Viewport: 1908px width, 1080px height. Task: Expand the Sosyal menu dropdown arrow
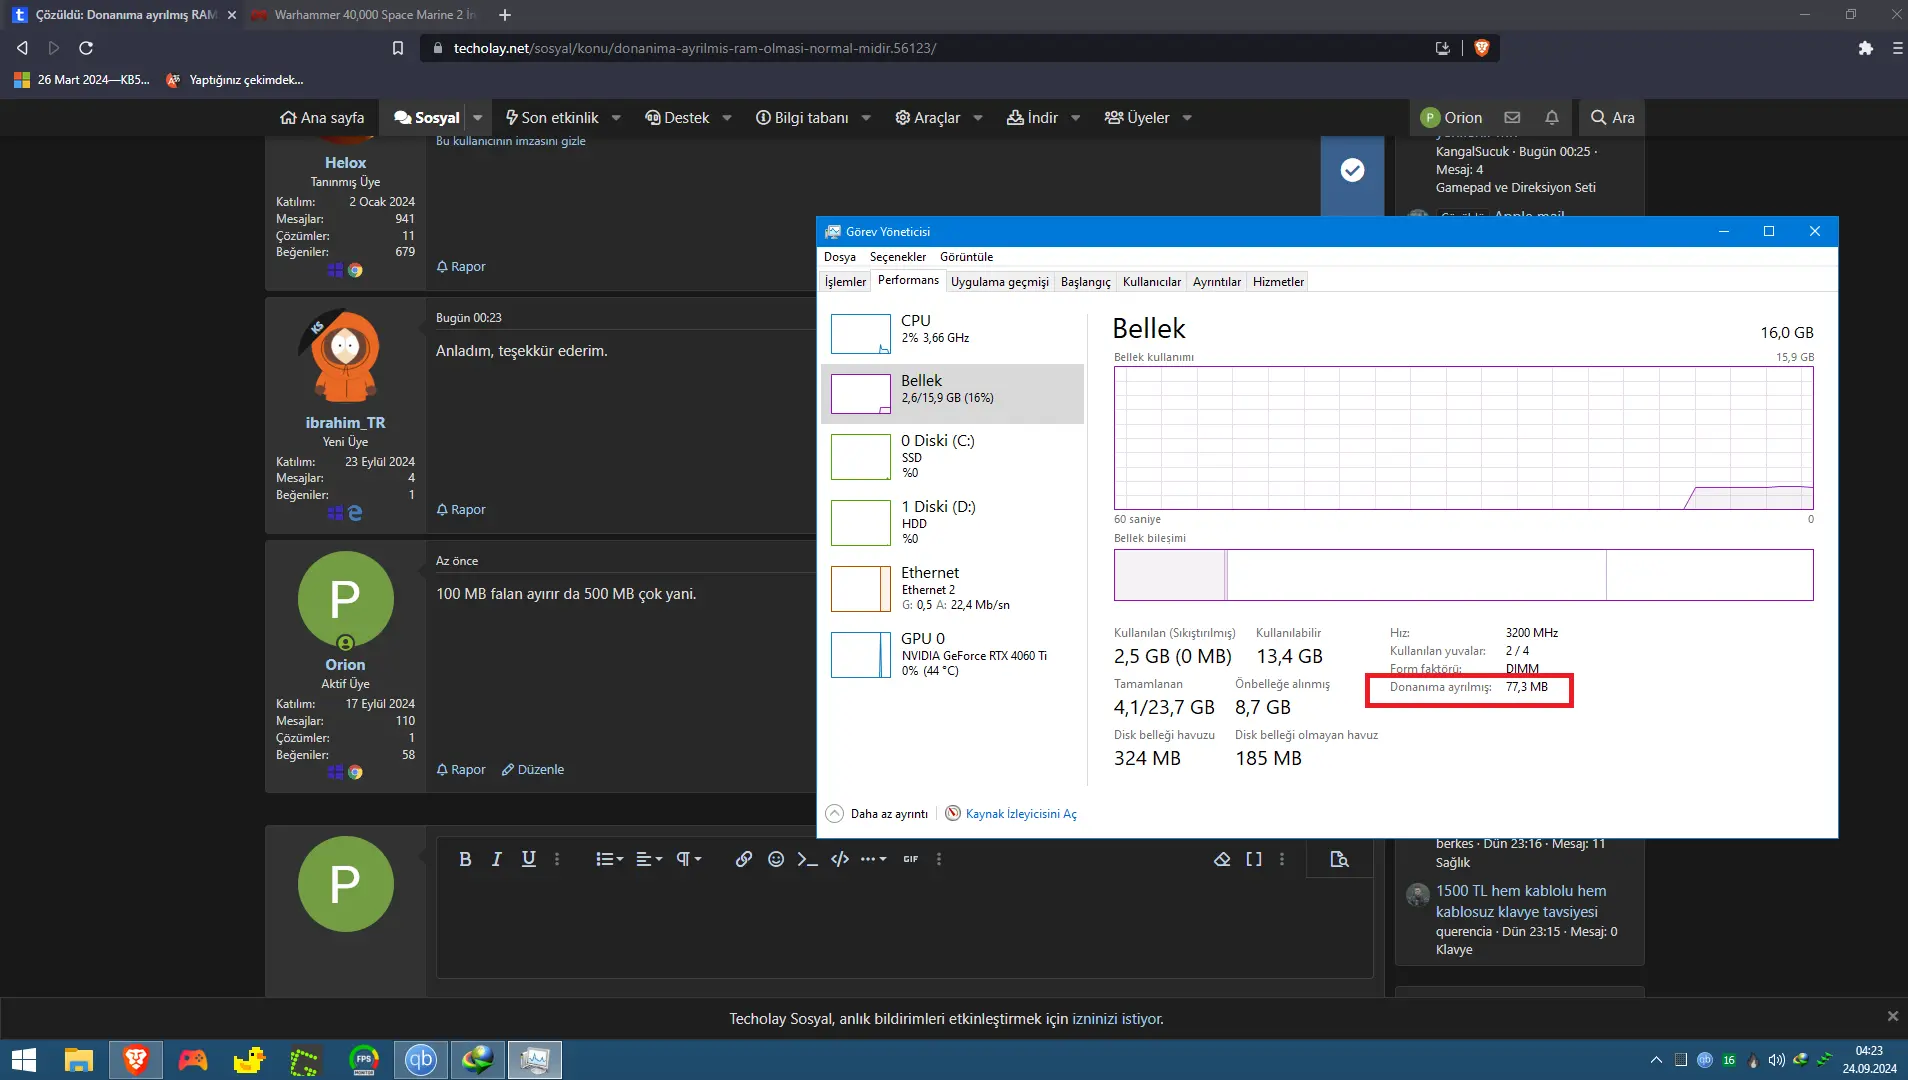(478, 118)
